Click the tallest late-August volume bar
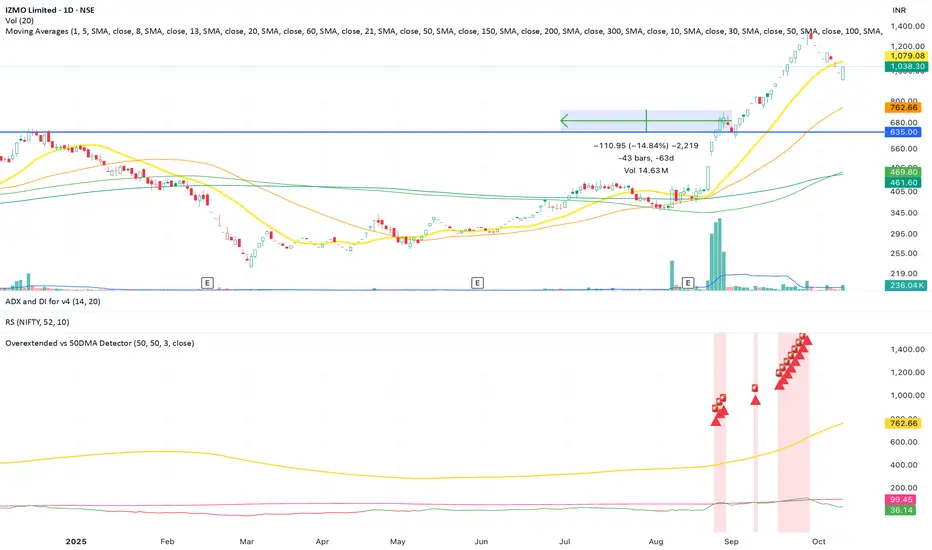Image resolution: width=932 pixels, height=550 pixels. point(719,254)
